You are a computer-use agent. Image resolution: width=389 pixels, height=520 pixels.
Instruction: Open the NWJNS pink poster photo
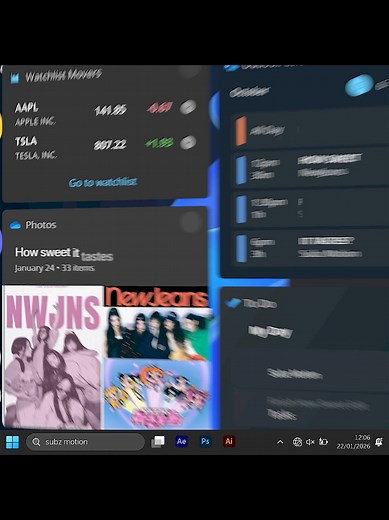[53, 357]
